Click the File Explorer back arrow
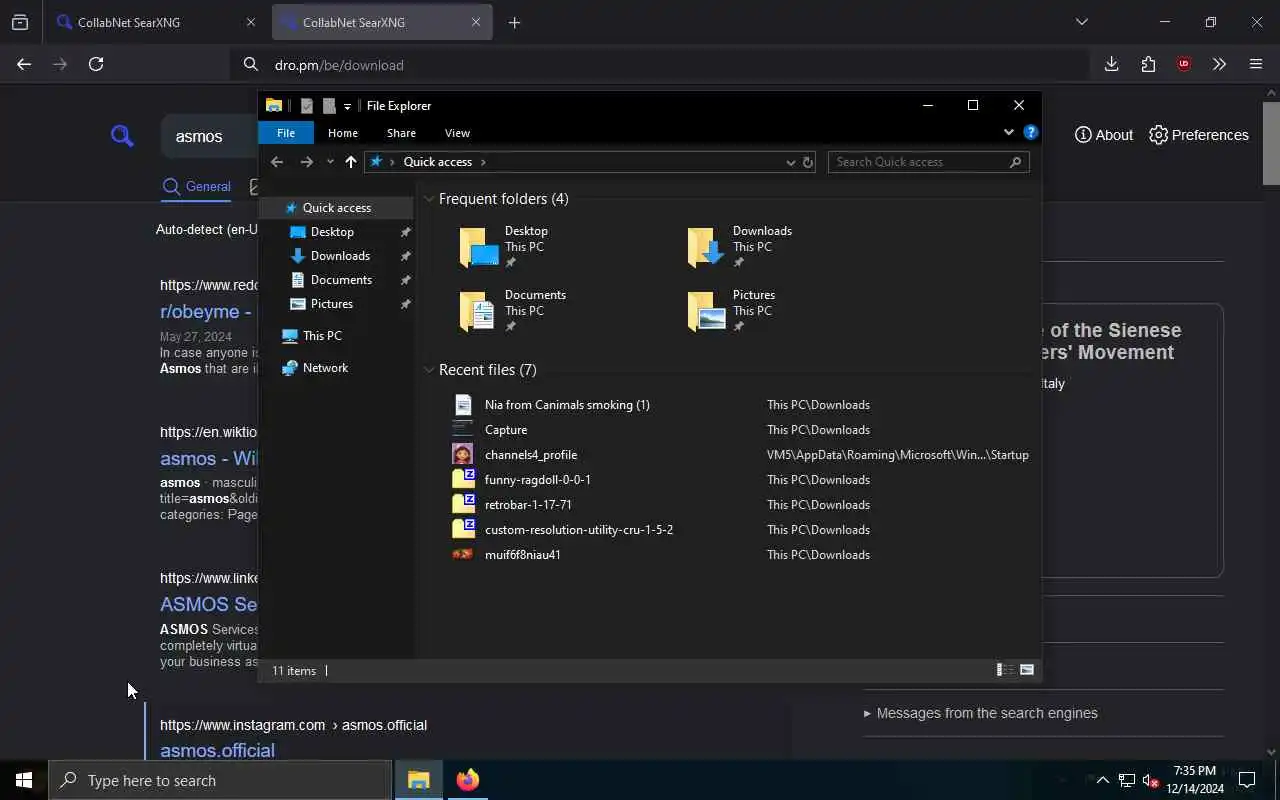Screen dimensions: 1280x800 [x=277, y=162]
